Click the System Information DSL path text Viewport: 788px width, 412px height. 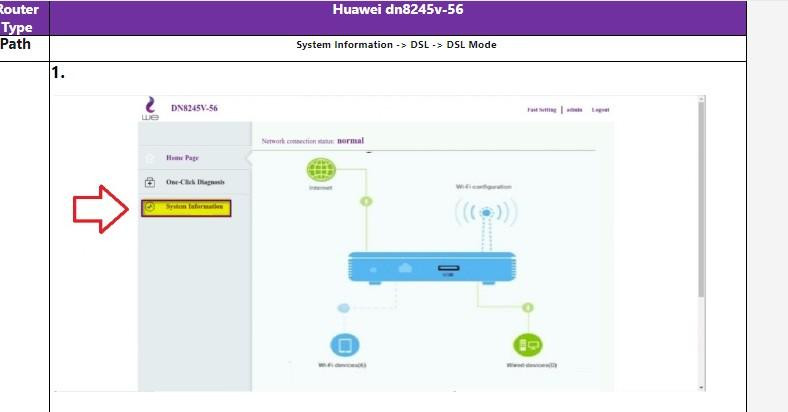[397, 45]
